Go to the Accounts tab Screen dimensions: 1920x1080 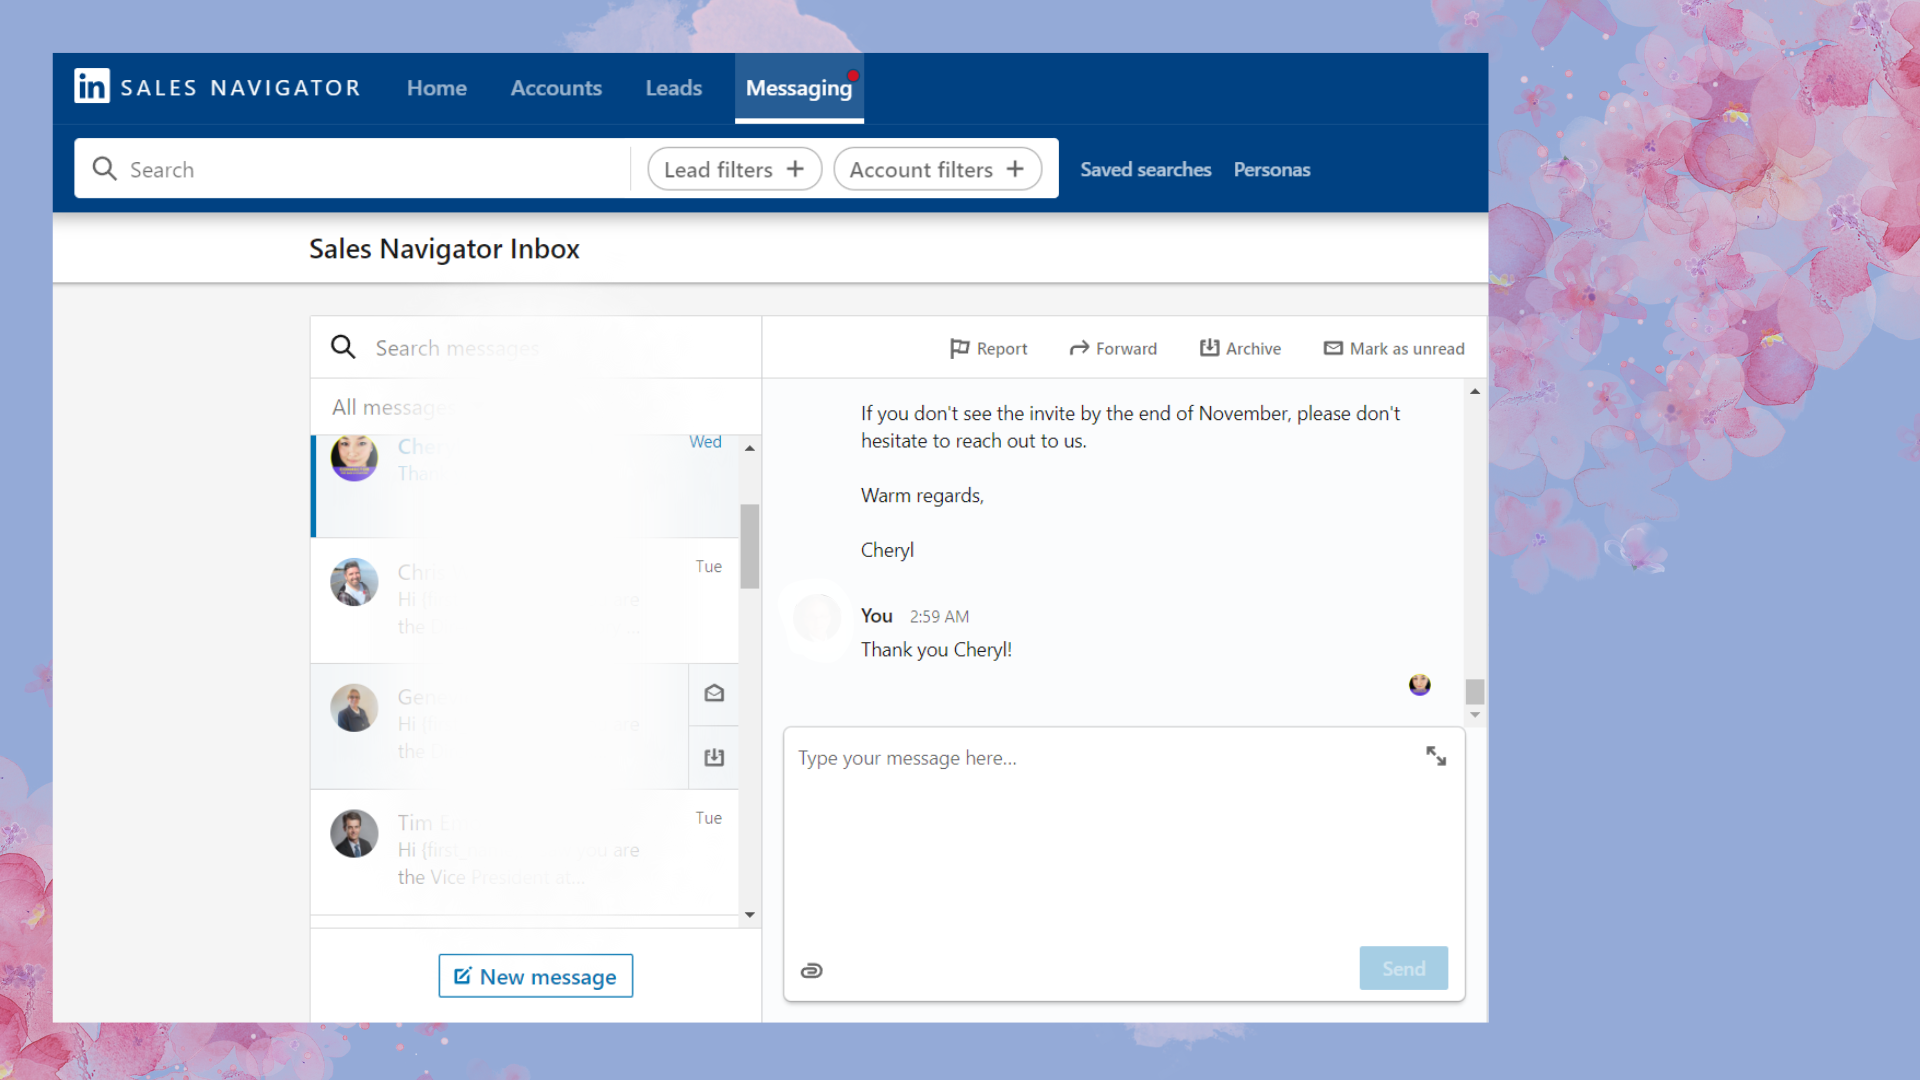556,88
